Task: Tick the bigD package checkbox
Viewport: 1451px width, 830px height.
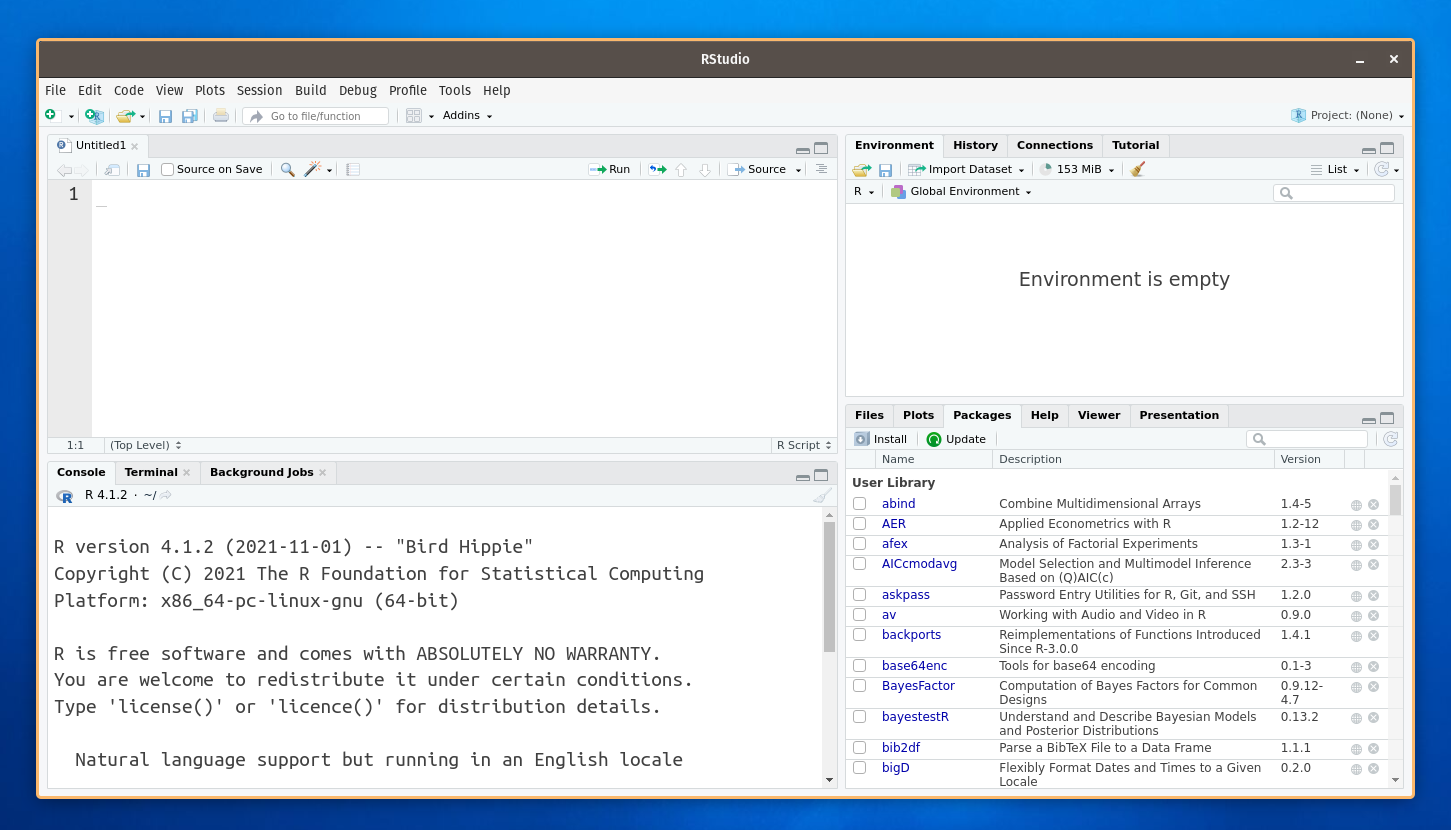Action: [859, 768]
